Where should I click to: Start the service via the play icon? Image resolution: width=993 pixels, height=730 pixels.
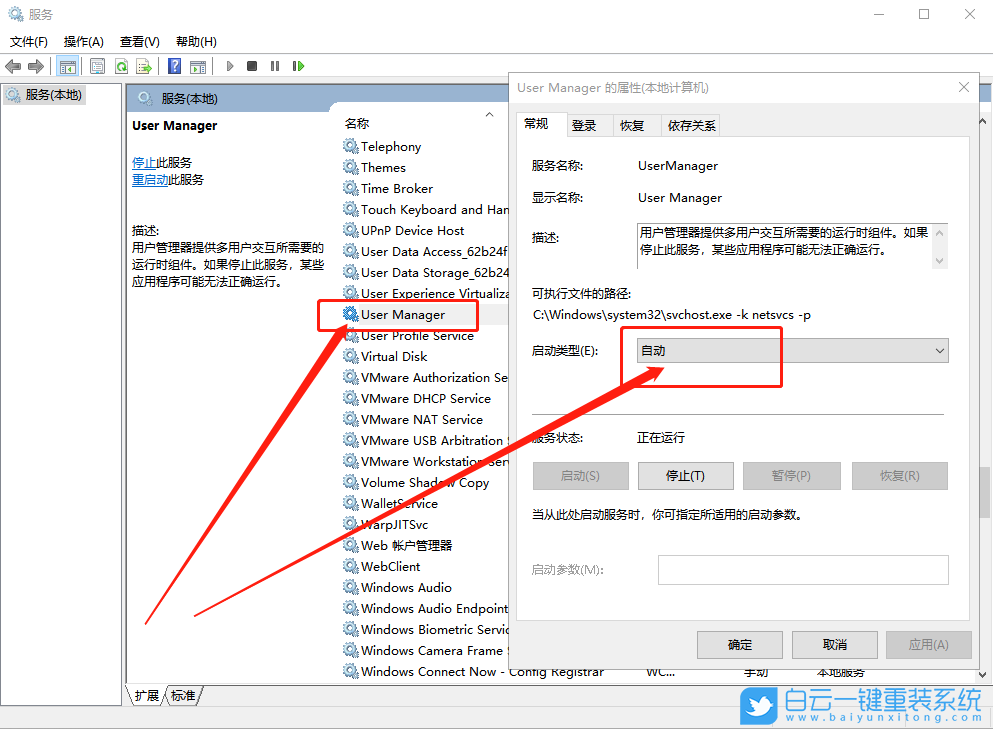230,66
